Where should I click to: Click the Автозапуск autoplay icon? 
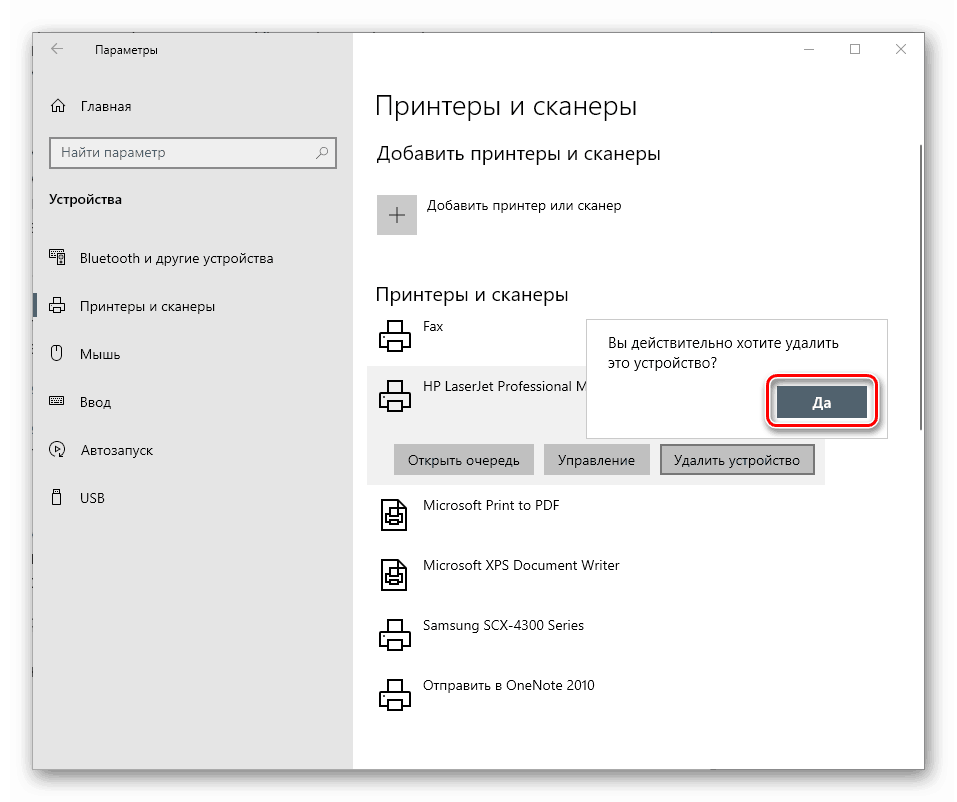[x=57, y=450]
